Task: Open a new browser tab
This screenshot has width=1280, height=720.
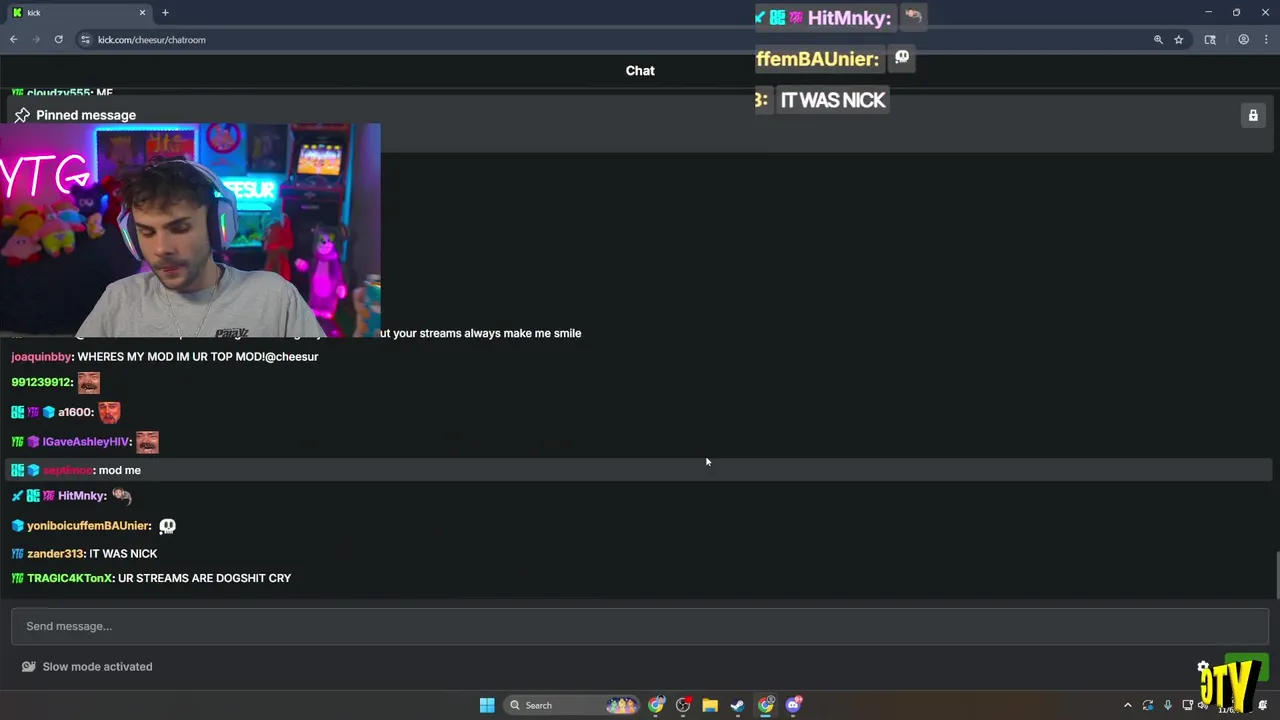Action: click(165, 12)
